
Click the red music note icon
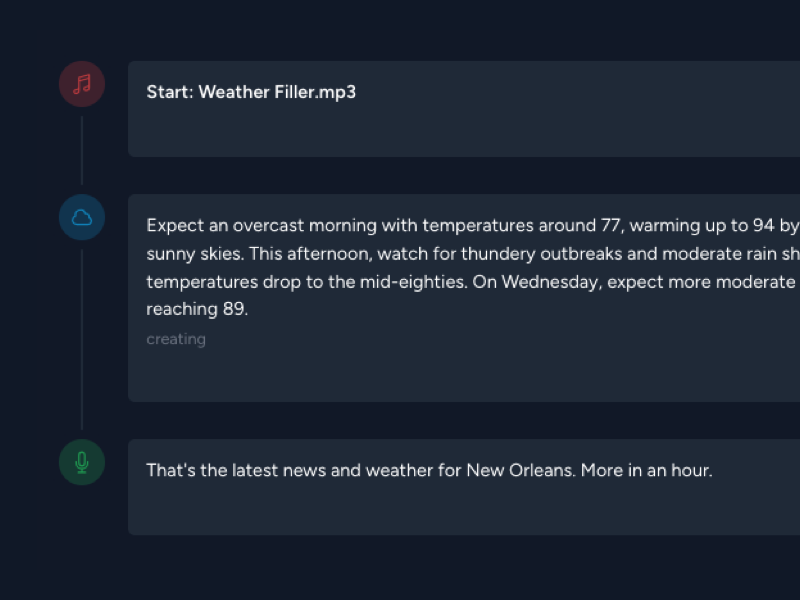click(82, 84)
